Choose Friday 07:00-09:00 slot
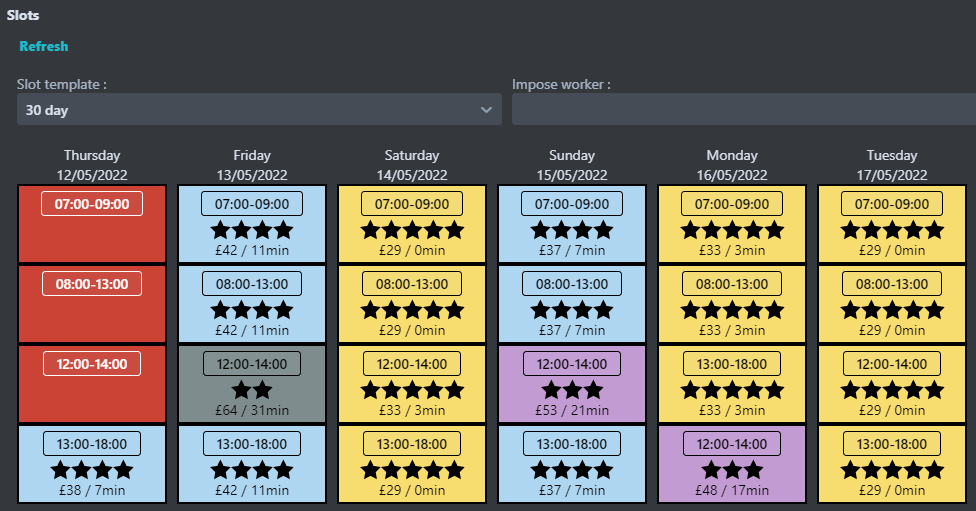Viewport: 976px width, 511px height. (x=252, y=224)
